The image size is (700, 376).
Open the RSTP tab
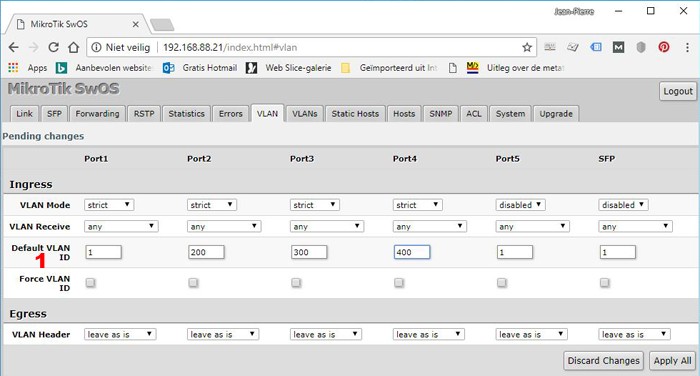click(x=144, y=114)
